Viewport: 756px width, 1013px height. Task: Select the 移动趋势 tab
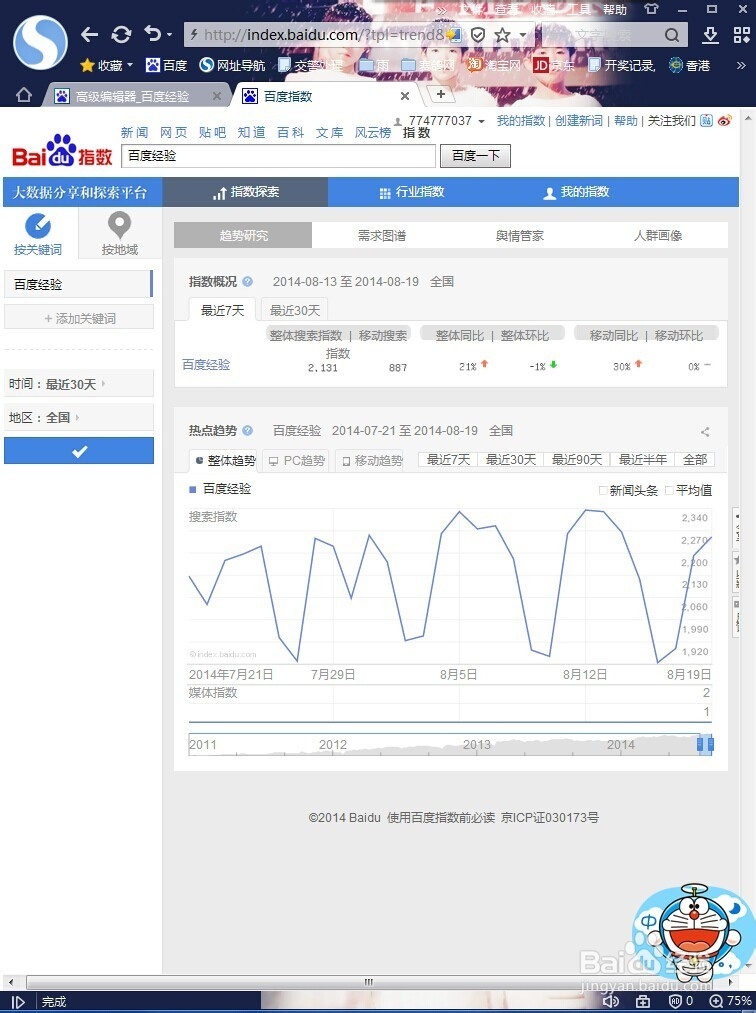pos(371,461)
